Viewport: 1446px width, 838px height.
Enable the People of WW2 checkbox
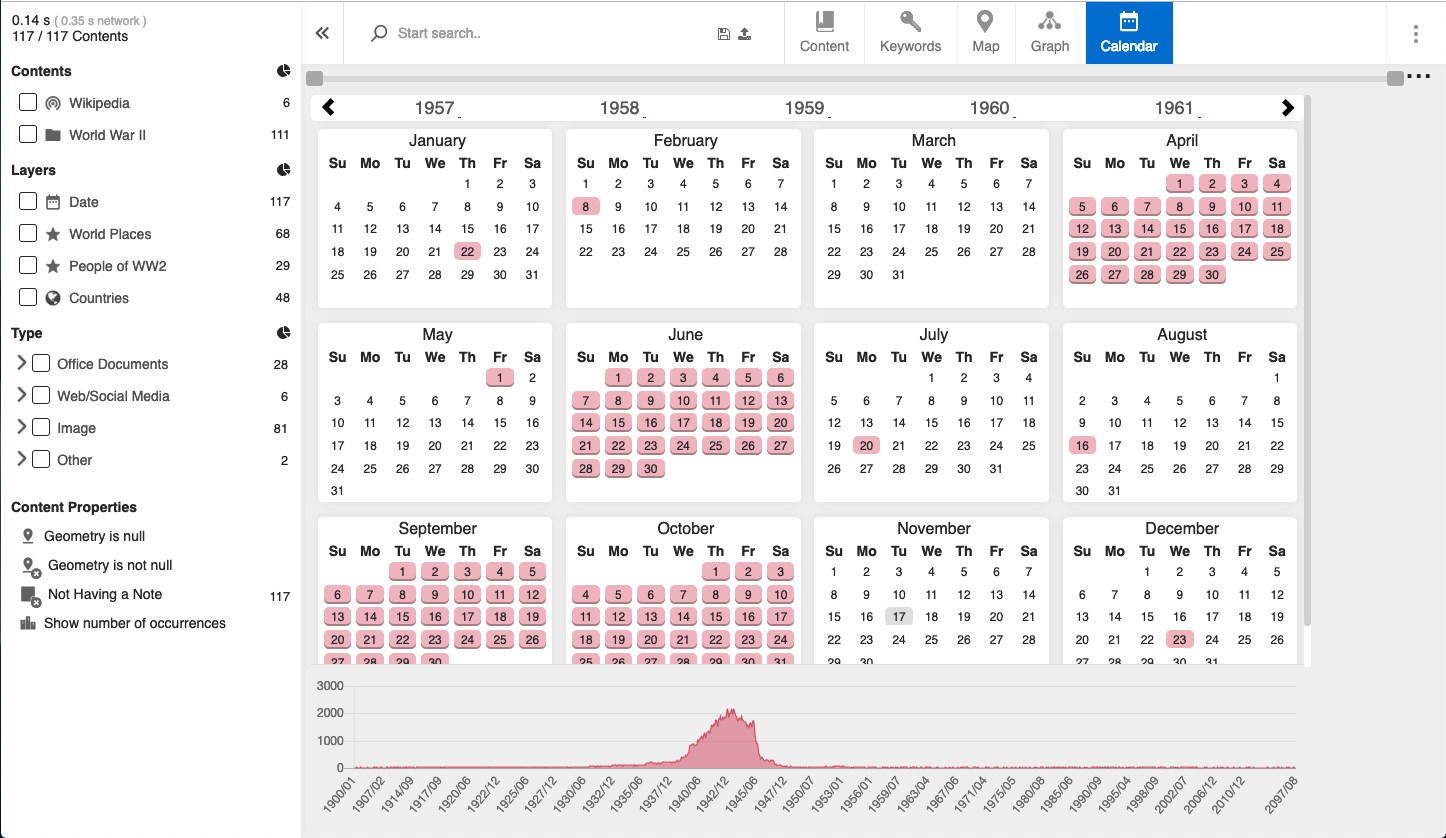[28, 265]
